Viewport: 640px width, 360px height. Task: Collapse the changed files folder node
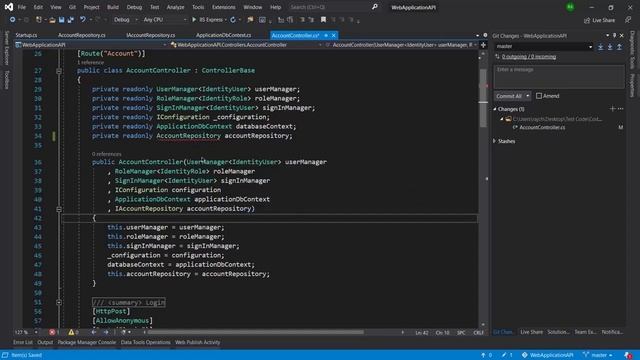(x=502, y=119)
